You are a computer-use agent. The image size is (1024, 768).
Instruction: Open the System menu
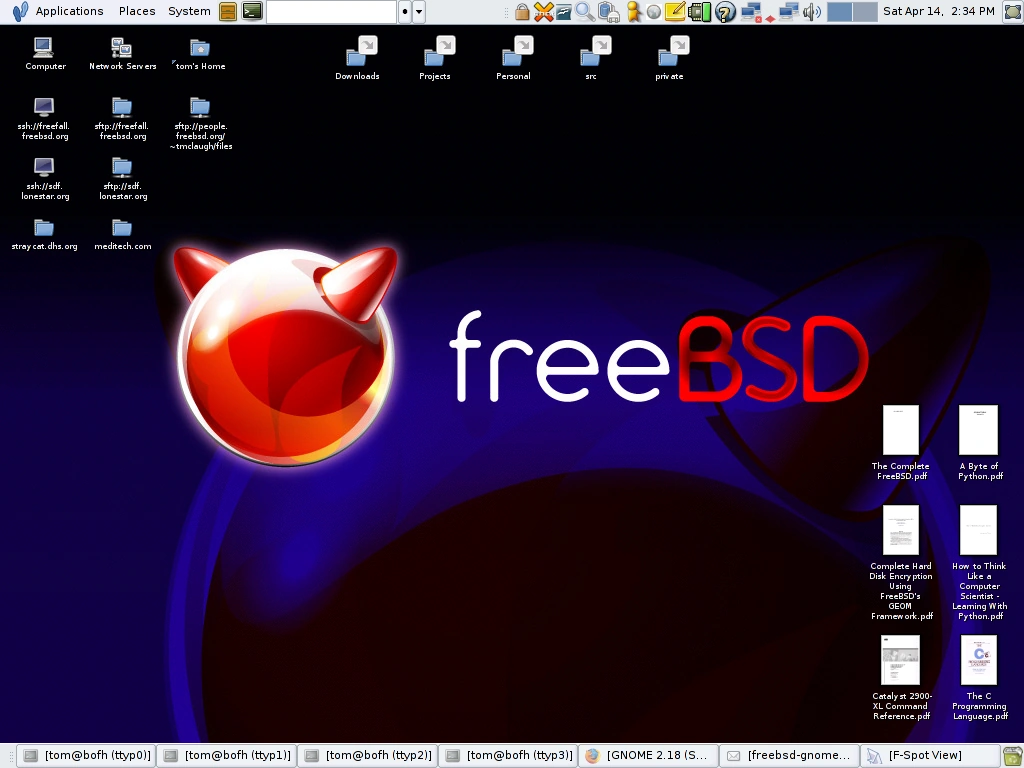[189, 11]
